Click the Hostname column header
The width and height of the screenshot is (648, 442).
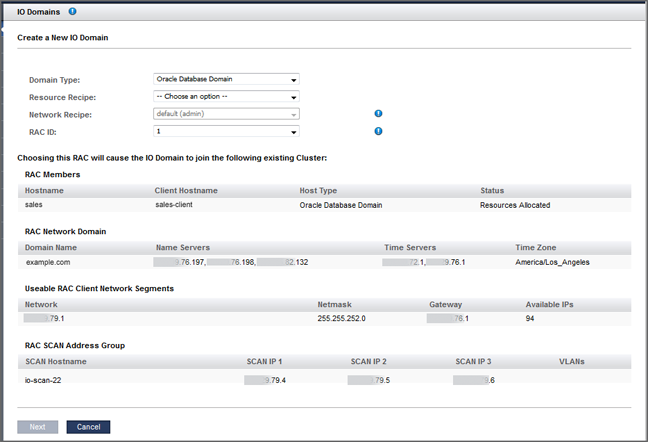pos(44,191)
